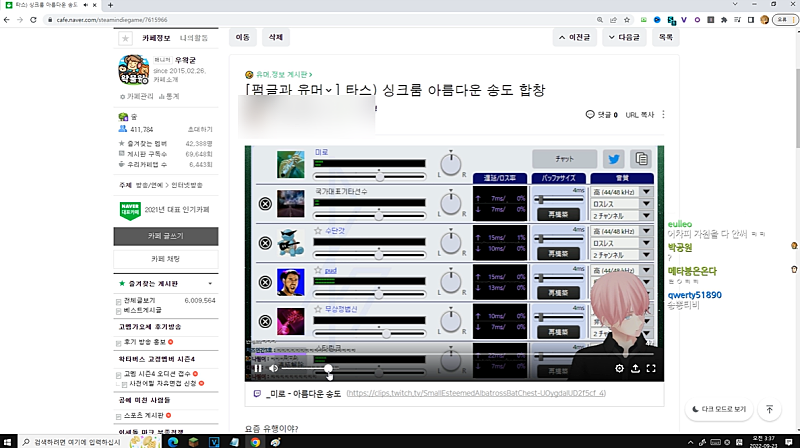Expand the 유머,정보 게시판 board link
Screen dimensions: 800x448
pos(278,74)
